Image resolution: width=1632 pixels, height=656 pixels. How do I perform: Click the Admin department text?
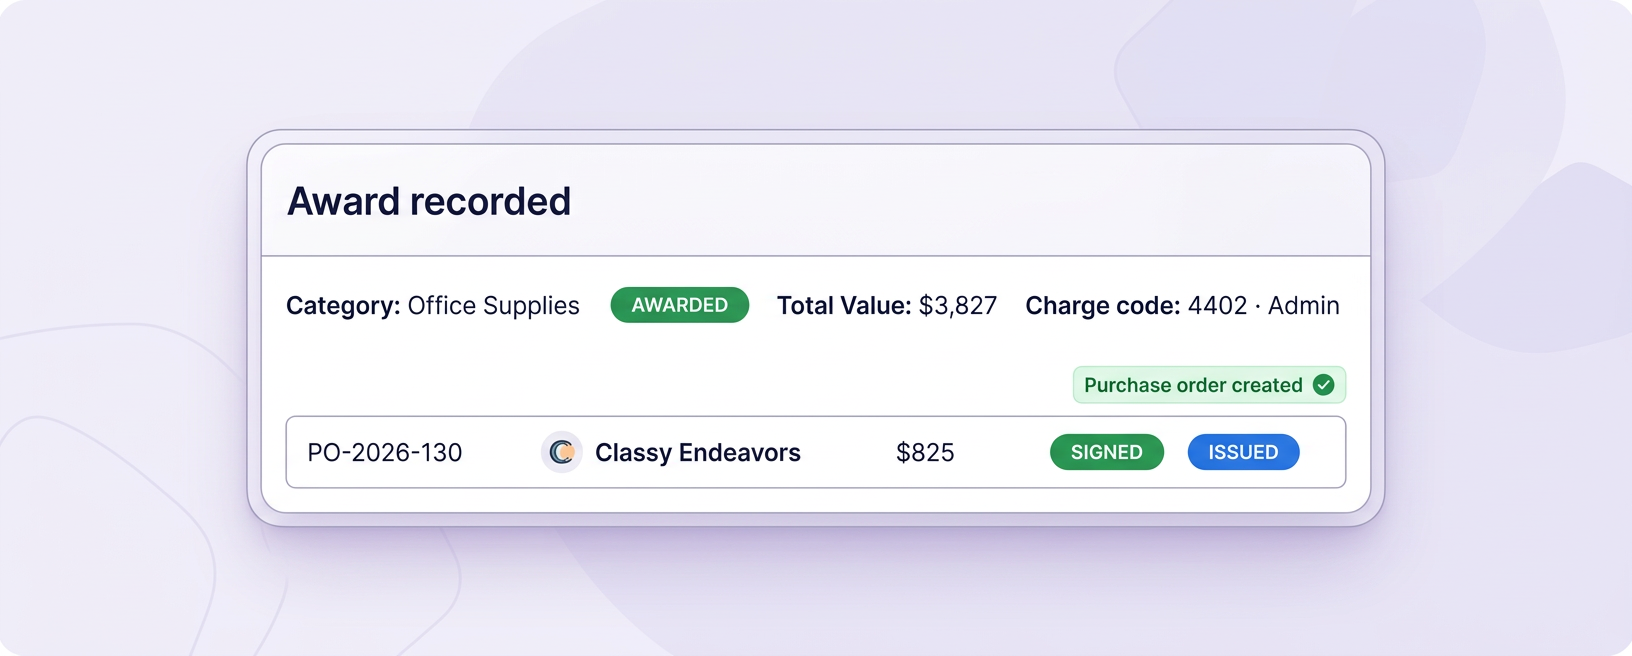(1304, 305)
